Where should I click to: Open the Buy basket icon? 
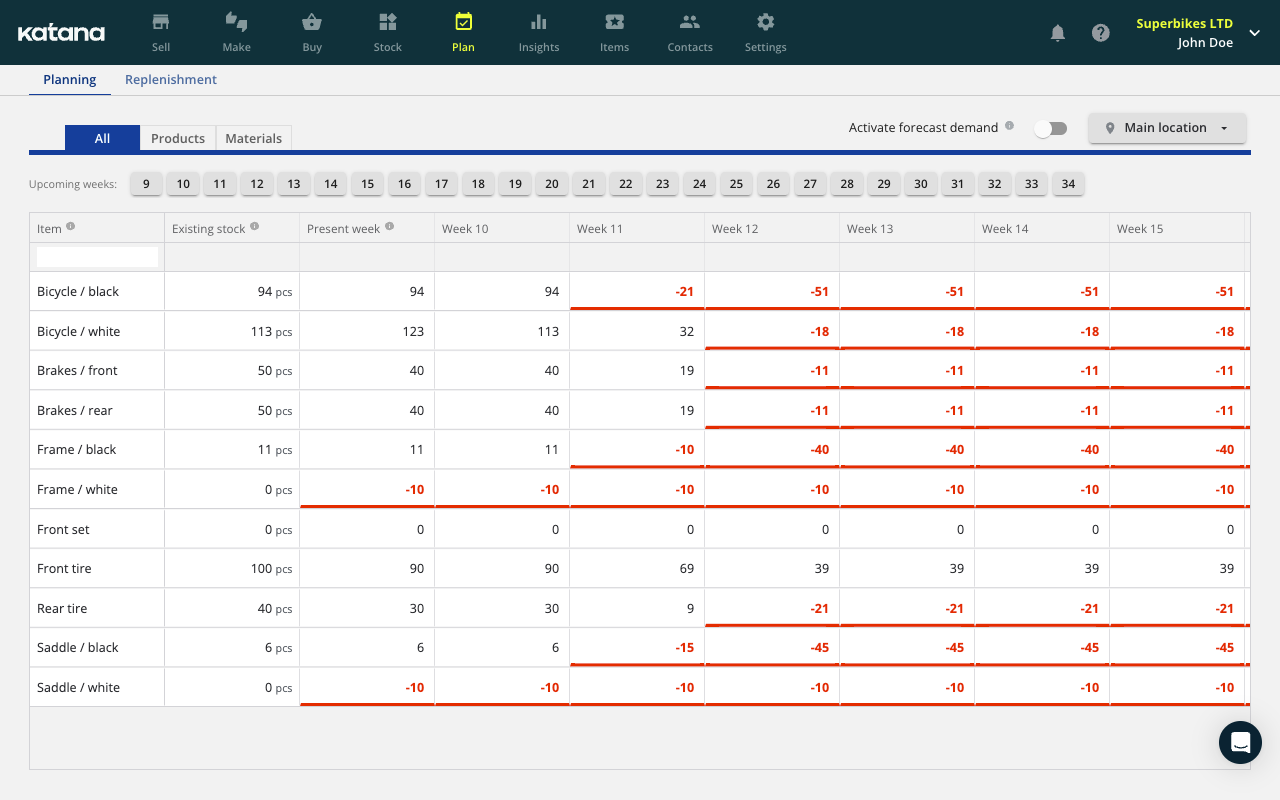click(312, 22)
